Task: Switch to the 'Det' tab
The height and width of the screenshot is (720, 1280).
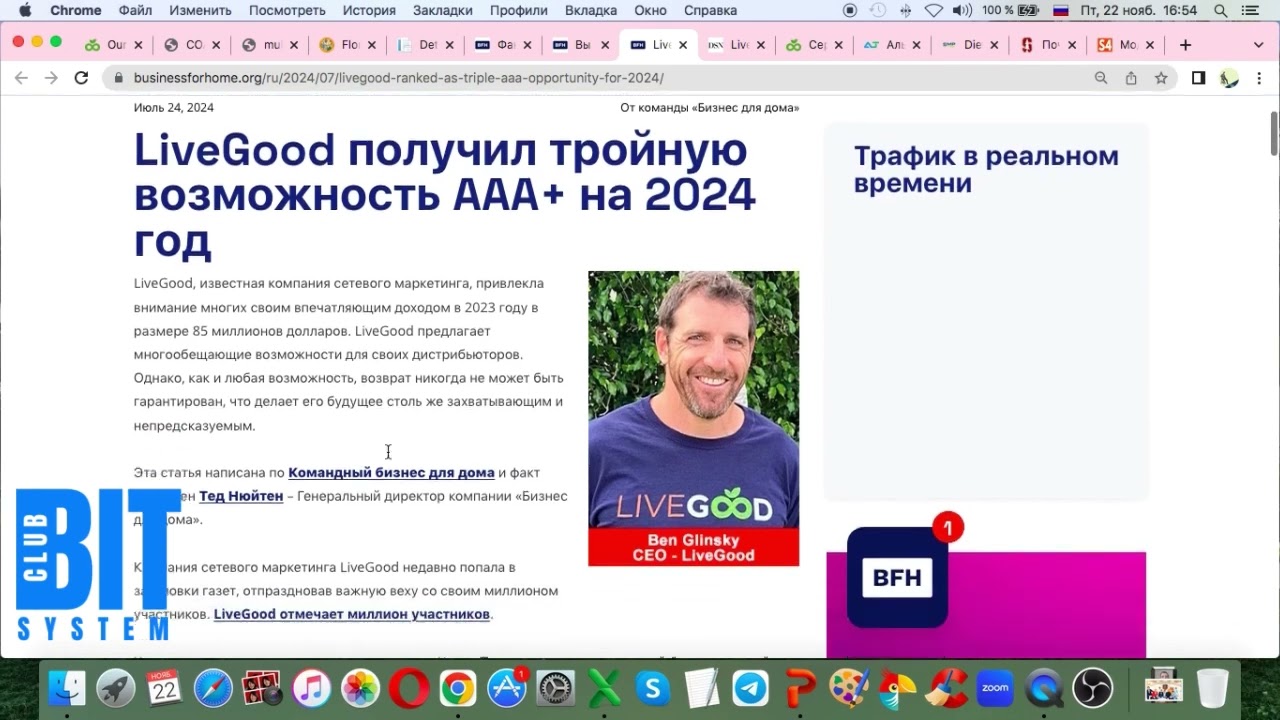Action: coord(427,45)
